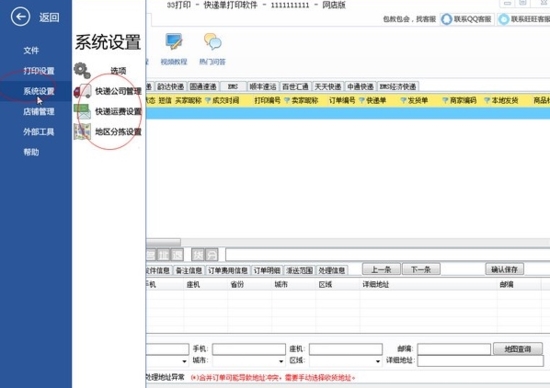This screenshot has height=388, width=550.
Task: Select the highlighted blue order row
Action: (348, 113)
